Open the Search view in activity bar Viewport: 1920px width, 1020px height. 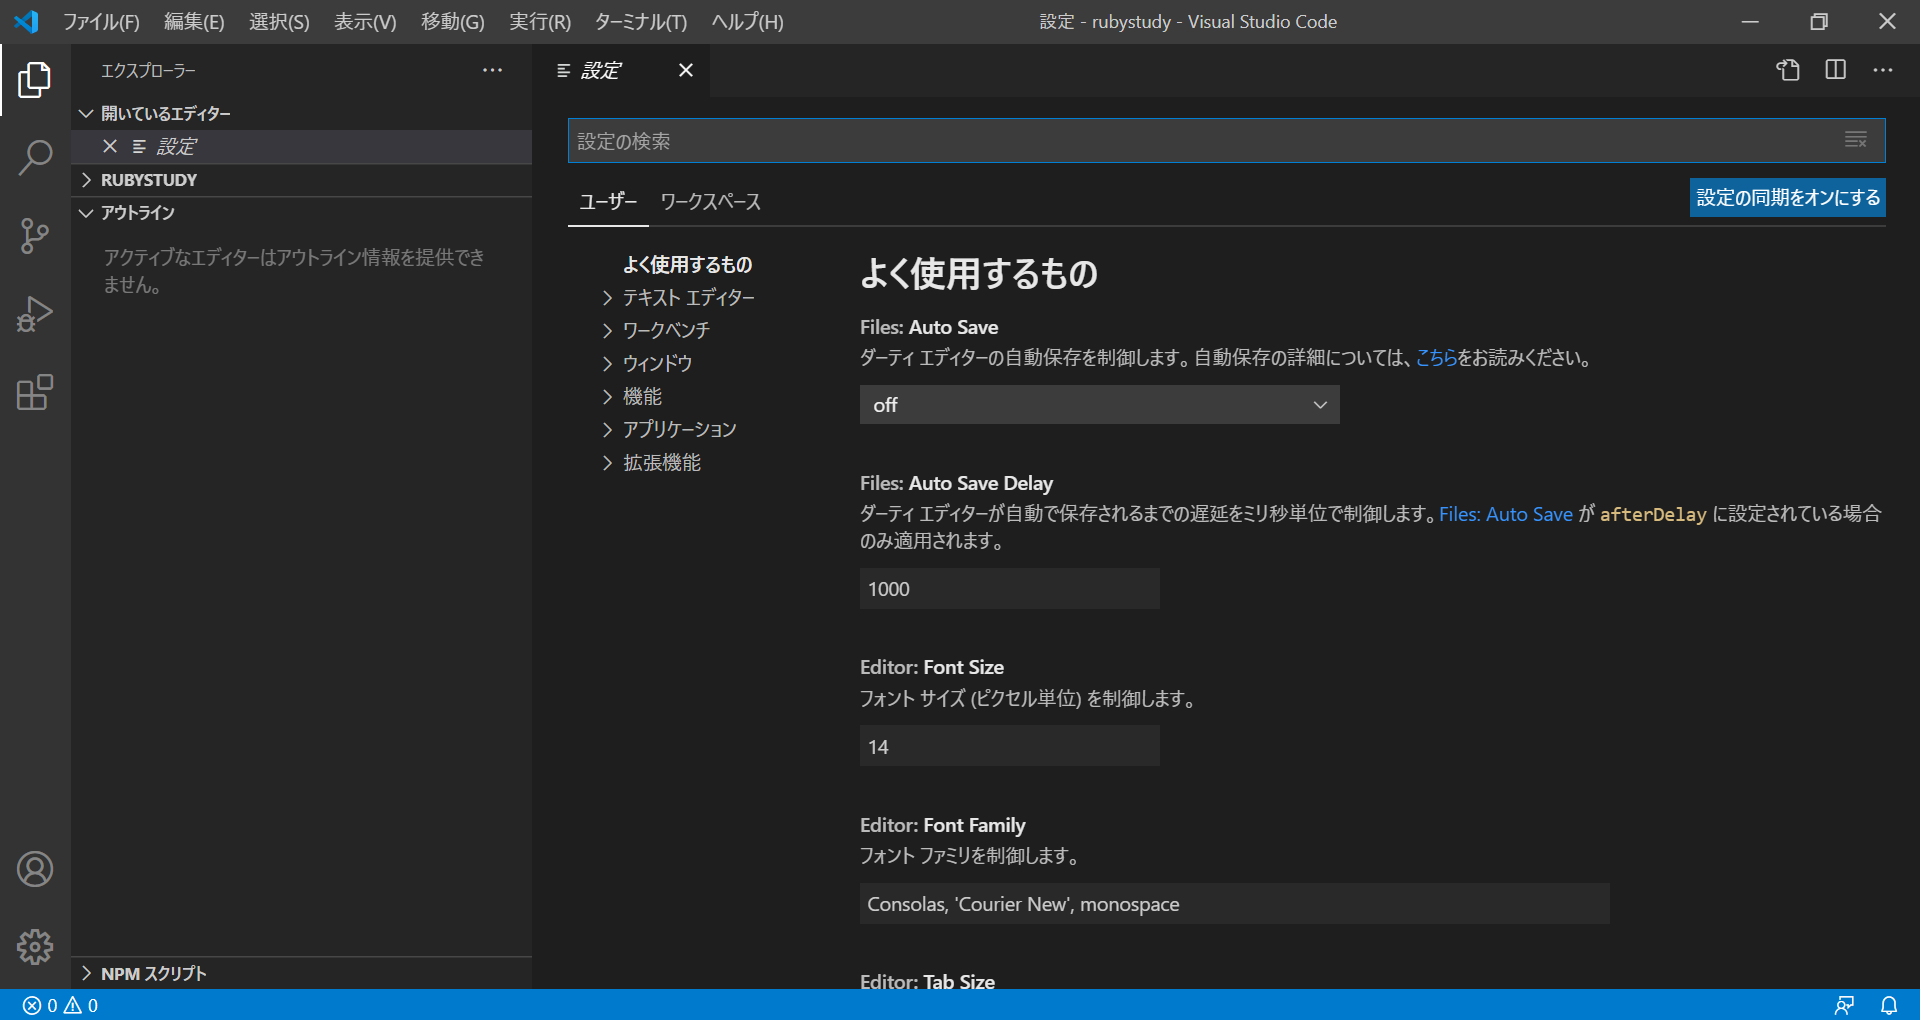pyautogui.click(x=35, y=158)
